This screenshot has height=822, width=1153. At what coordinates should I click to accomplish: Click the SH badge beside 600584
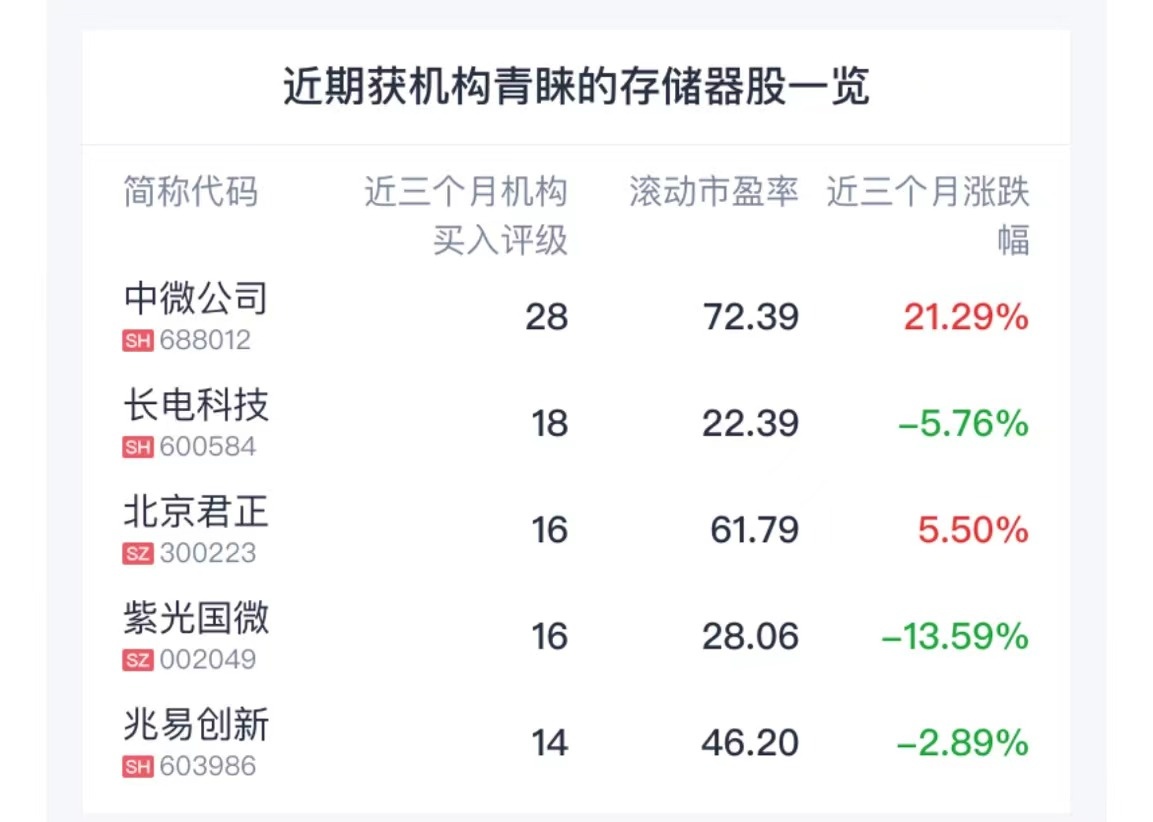138,447
